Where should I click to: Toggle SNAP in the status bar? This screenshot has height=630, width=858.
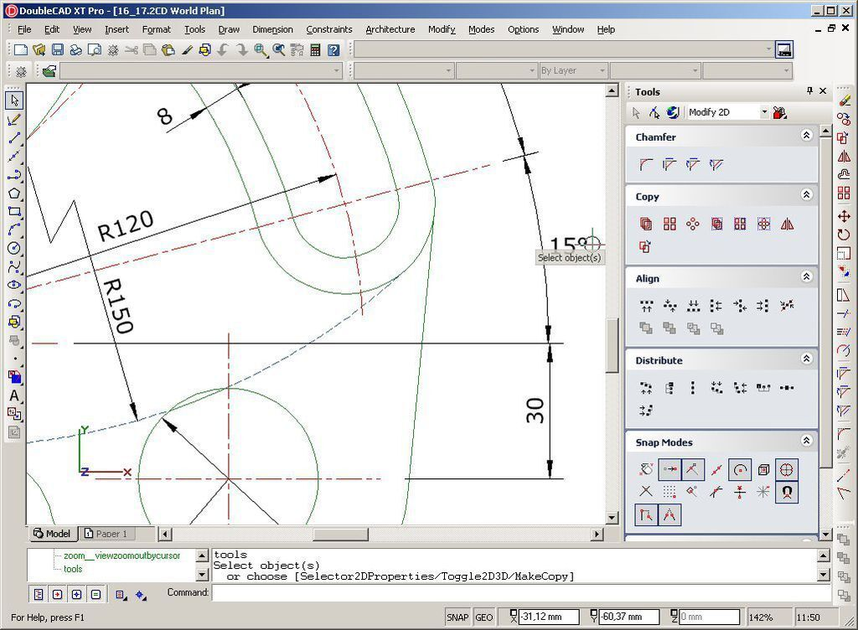[456, 617]
